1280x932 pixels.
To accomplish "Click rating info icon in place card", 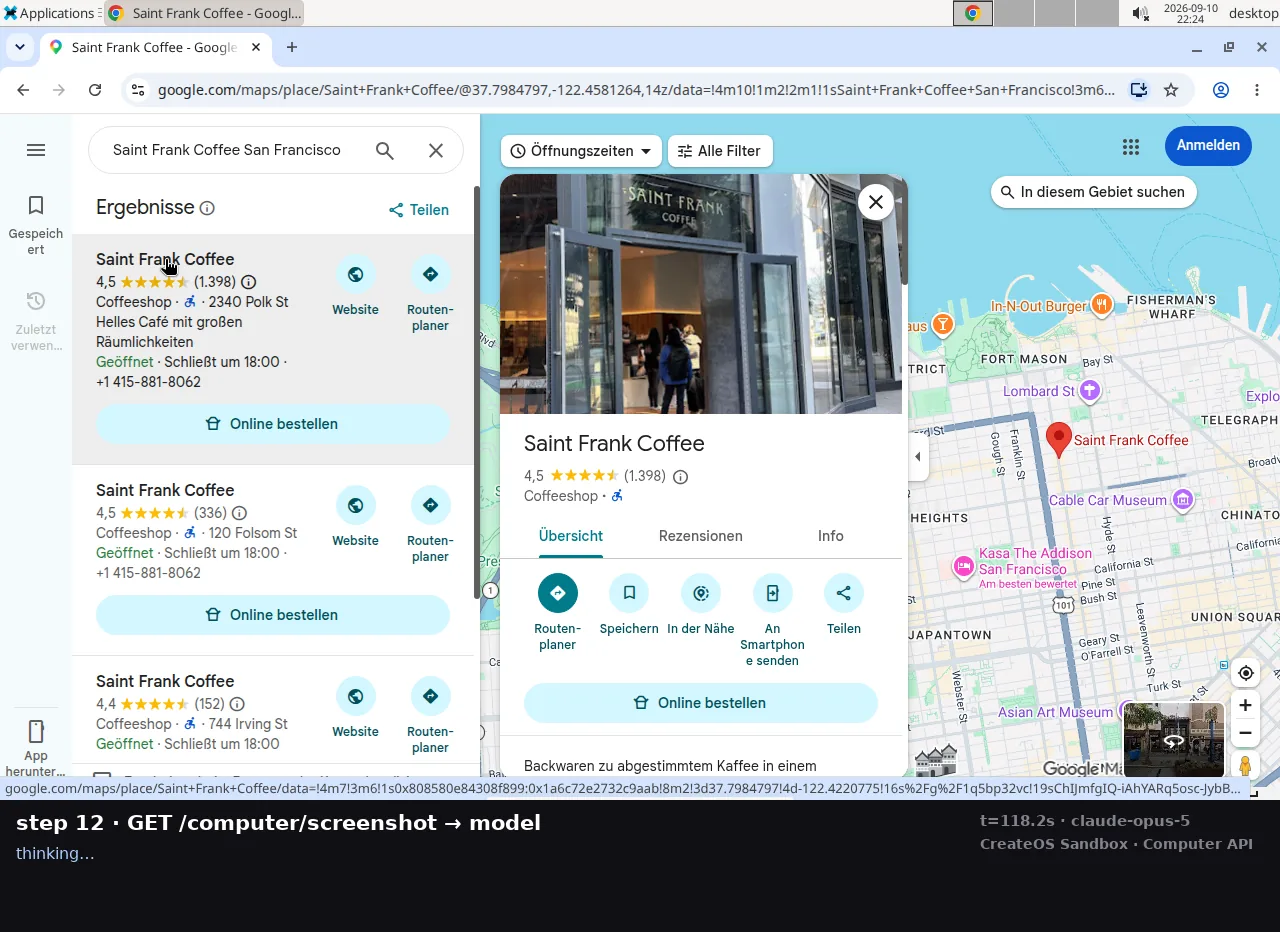I will click(x=681, y=477).
